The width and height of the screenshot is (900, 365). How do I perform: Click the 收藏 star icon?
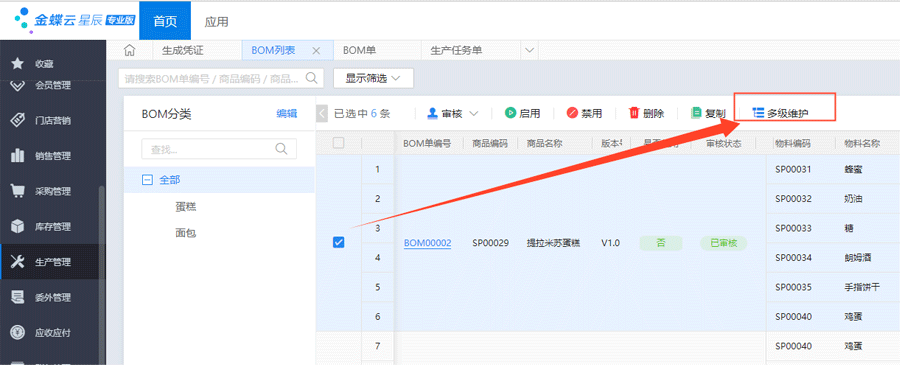tap(17, 63)
